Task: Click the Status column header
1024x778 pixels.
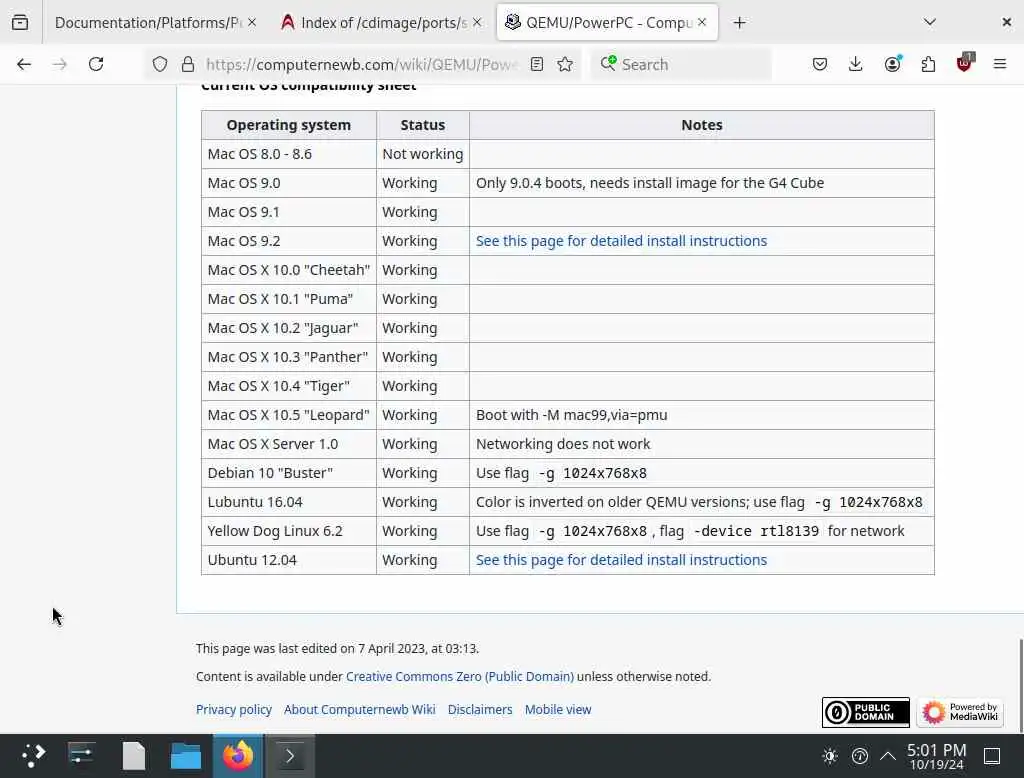Action: pos(423,125)
